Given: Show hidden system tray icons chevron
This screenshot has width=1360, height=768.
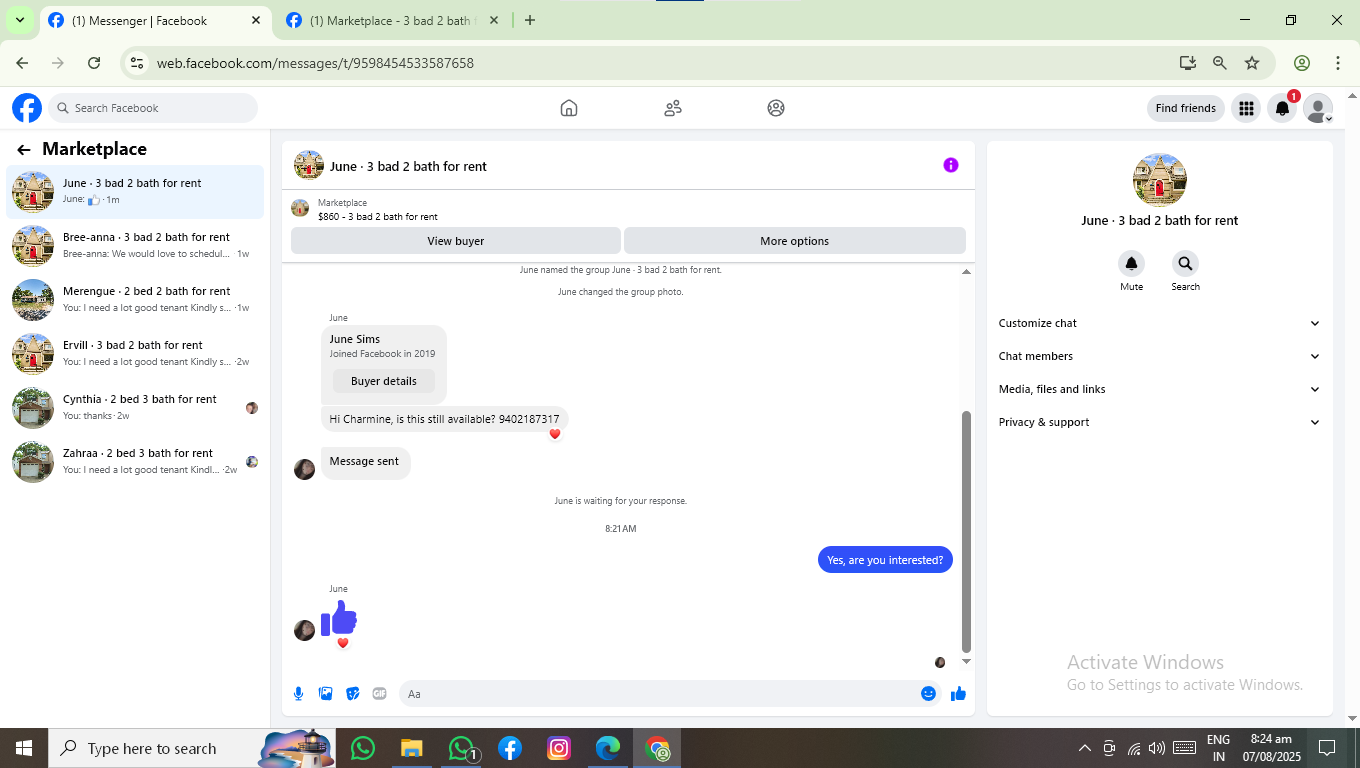Looking at the screenshot, I should tap(1084, 748).
